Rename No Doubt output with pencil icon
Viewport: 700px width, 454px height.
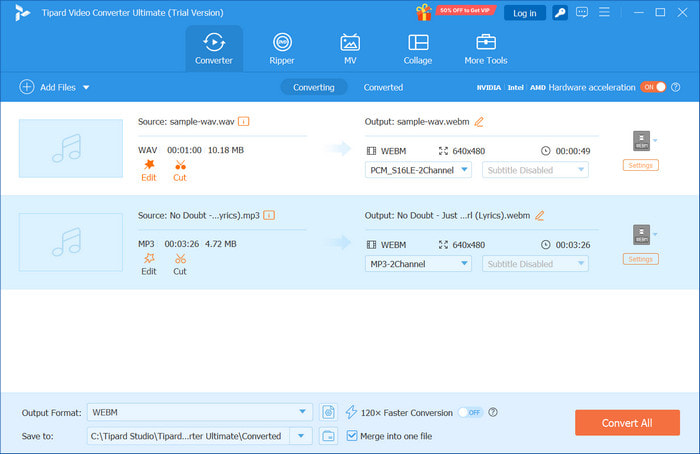click(x=540, y=216)
